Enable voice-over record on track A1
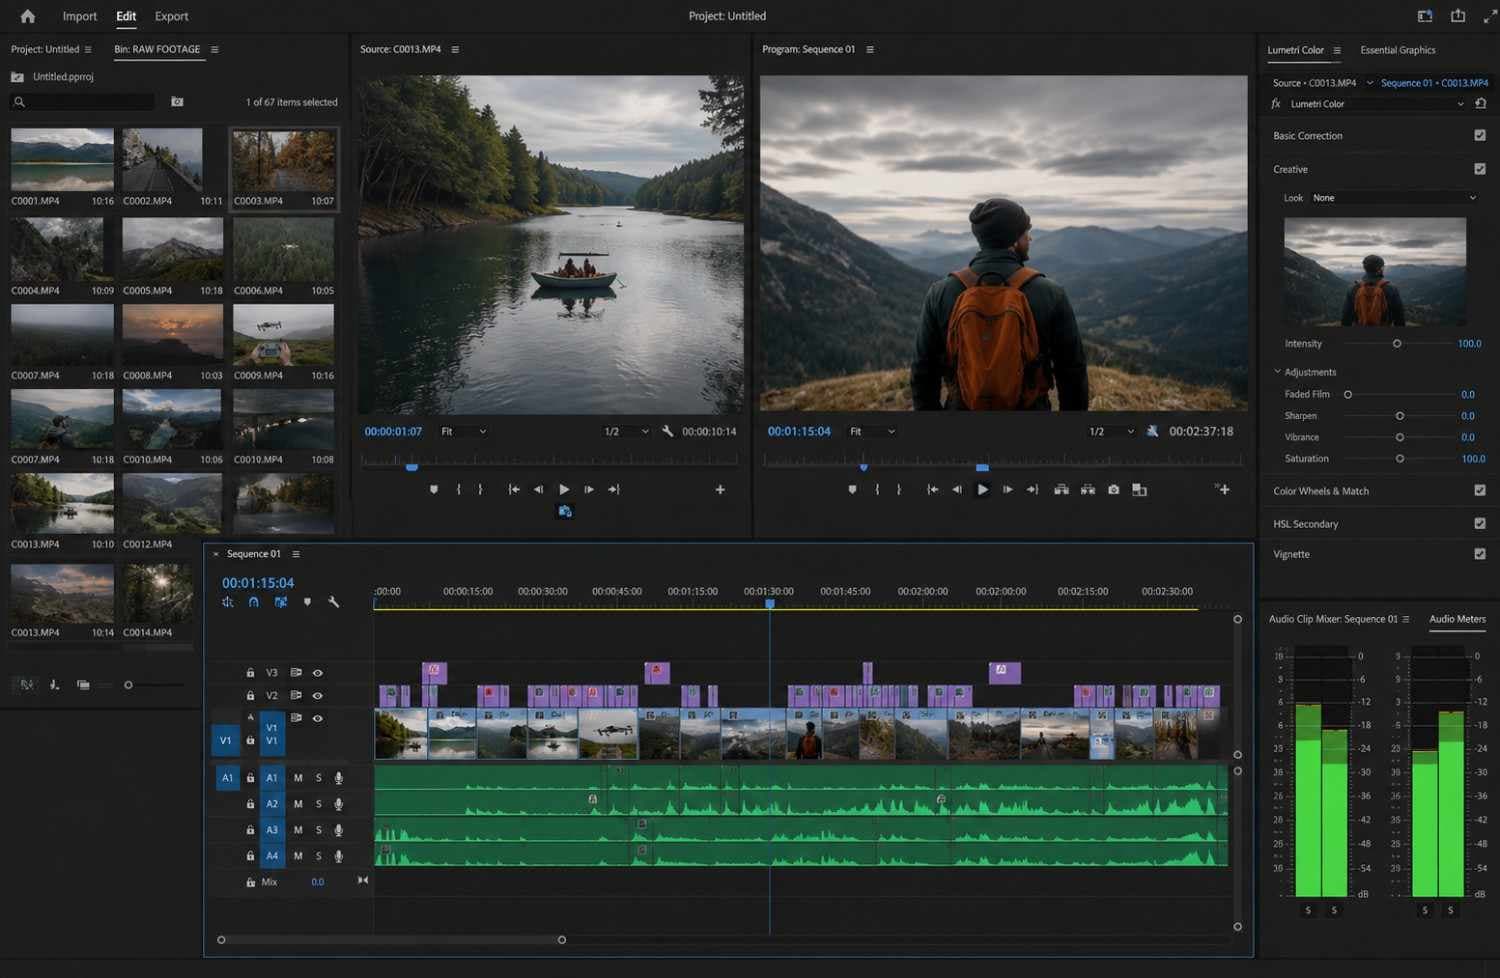This screenshot has width=1500, height=978. click(x=339, y=778)
